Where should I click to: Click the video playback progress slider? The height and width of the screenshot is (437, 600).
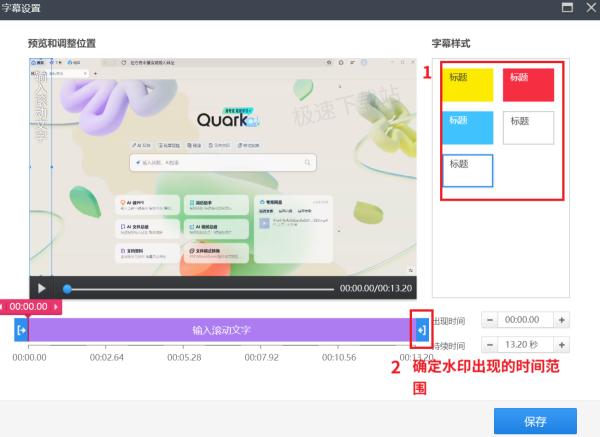pos(200,288)
